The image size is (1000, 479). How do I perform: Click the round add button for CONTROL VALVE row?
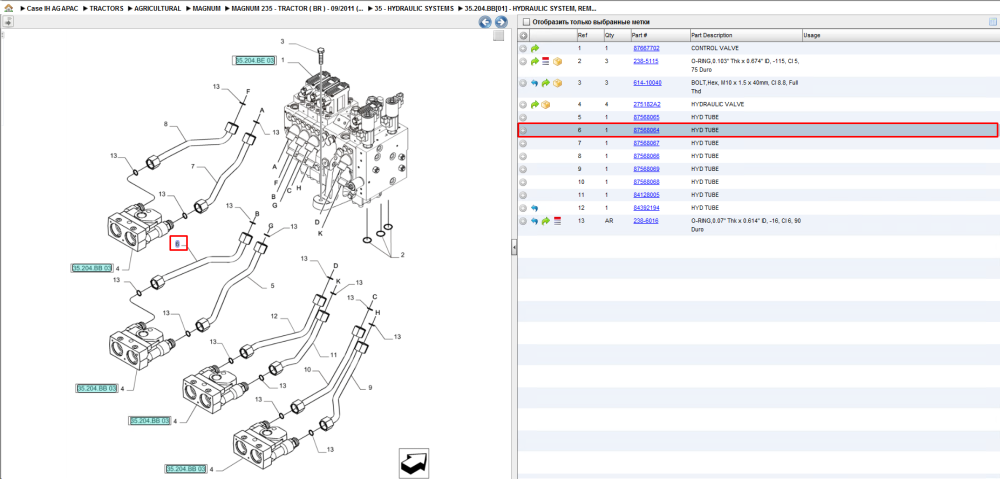pos(523,48)
